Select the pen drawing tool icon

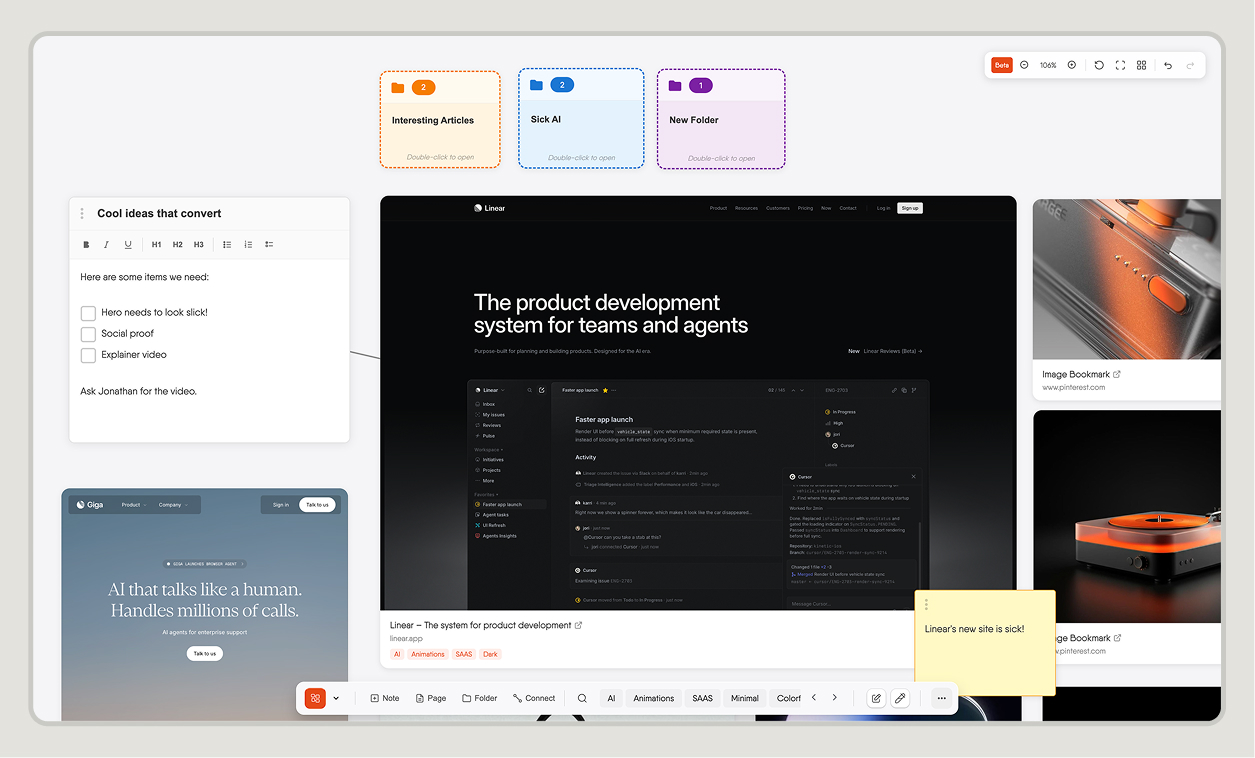901,698
